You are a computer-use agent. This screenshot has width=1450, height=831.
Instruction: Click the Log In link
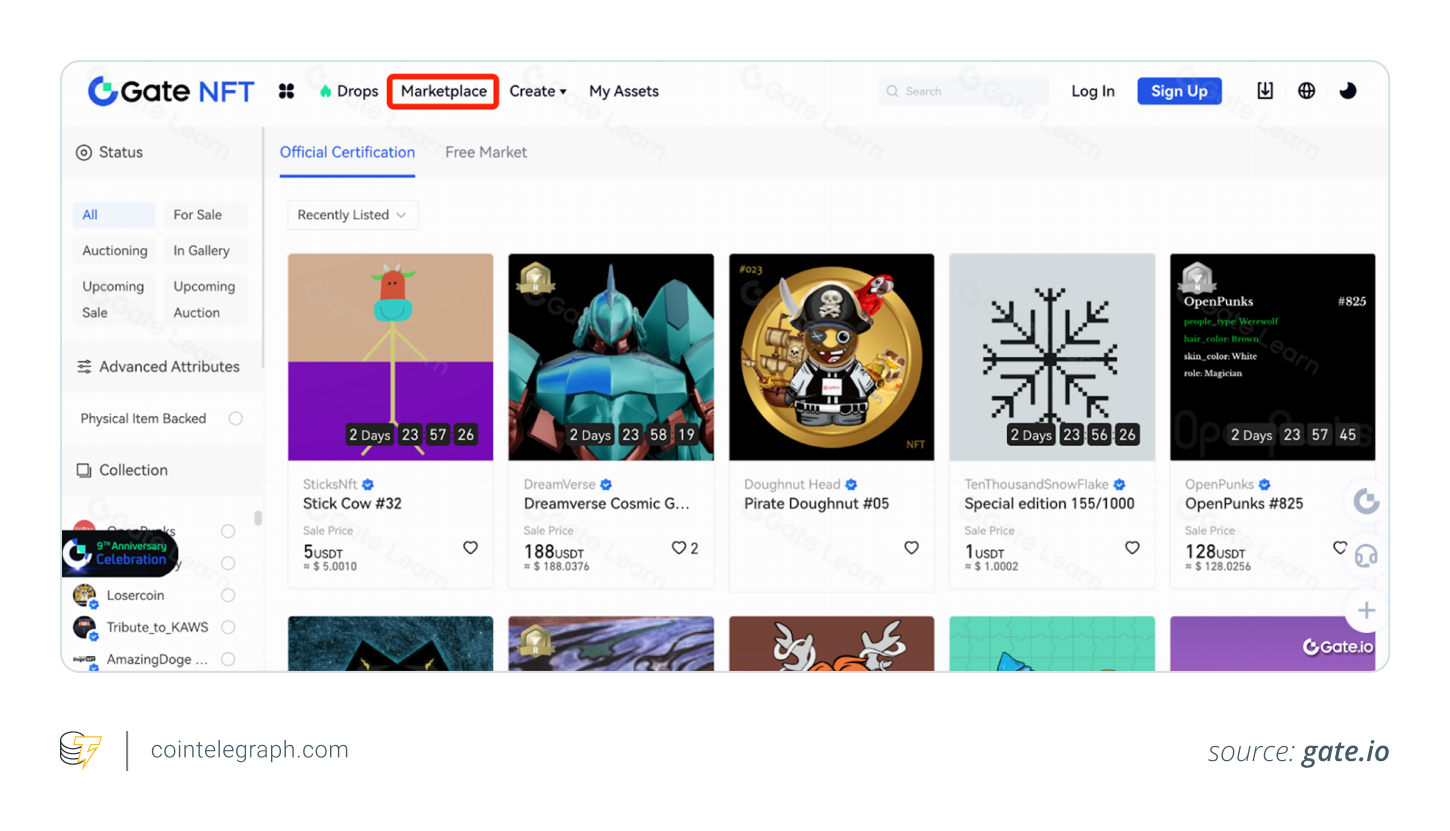point(1093,91)
